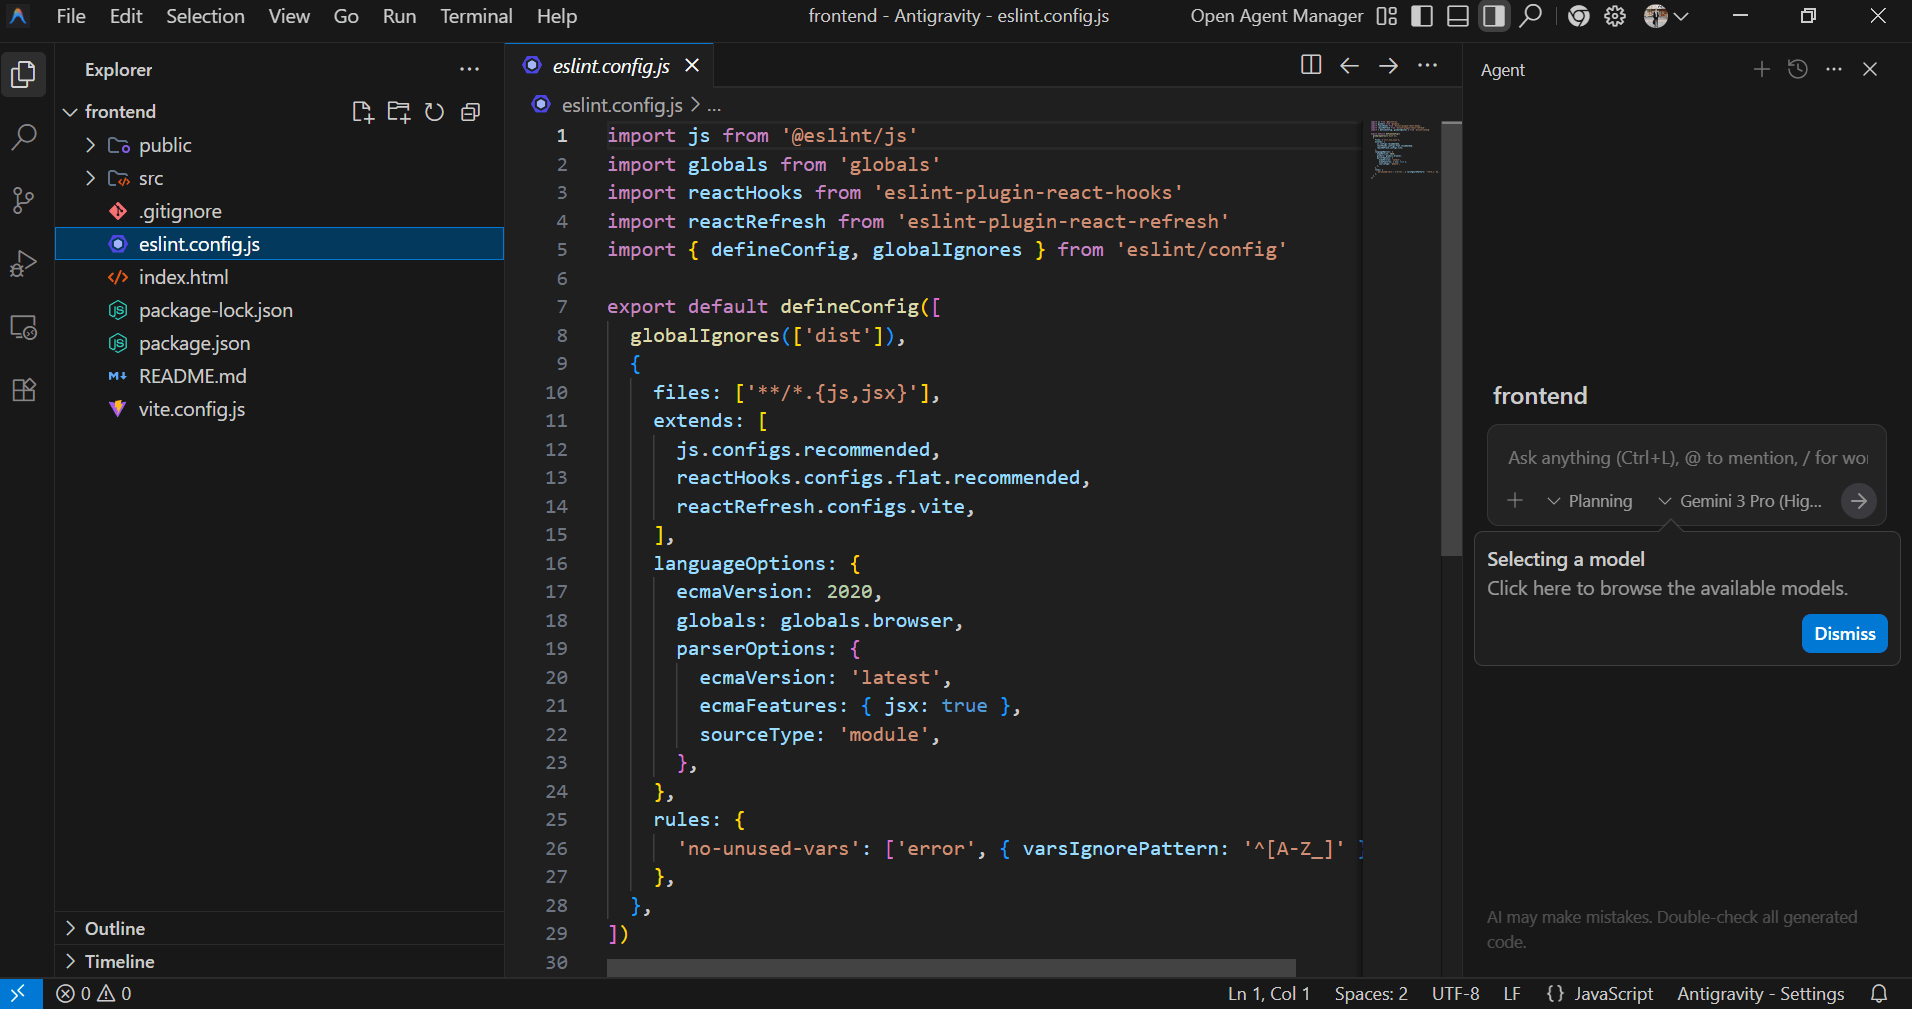Expand the Outline section
Viewport: 1912px width, 1009px height.
coord(114,929)
